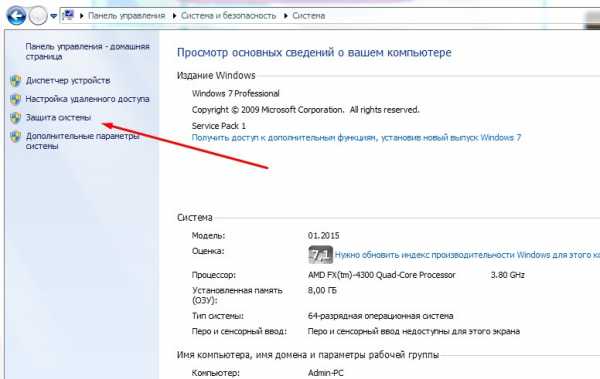Image resolution: width=600 pixels, height=379 pixels.
Task: Select the Система breadcrumb segment
Action: point(308,16)
